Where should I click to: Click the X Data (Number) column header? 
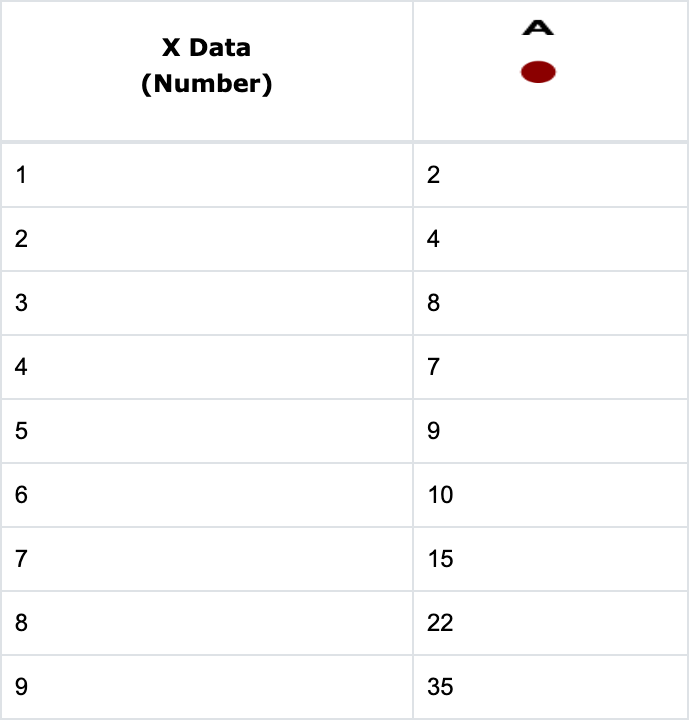pos(206,66)
